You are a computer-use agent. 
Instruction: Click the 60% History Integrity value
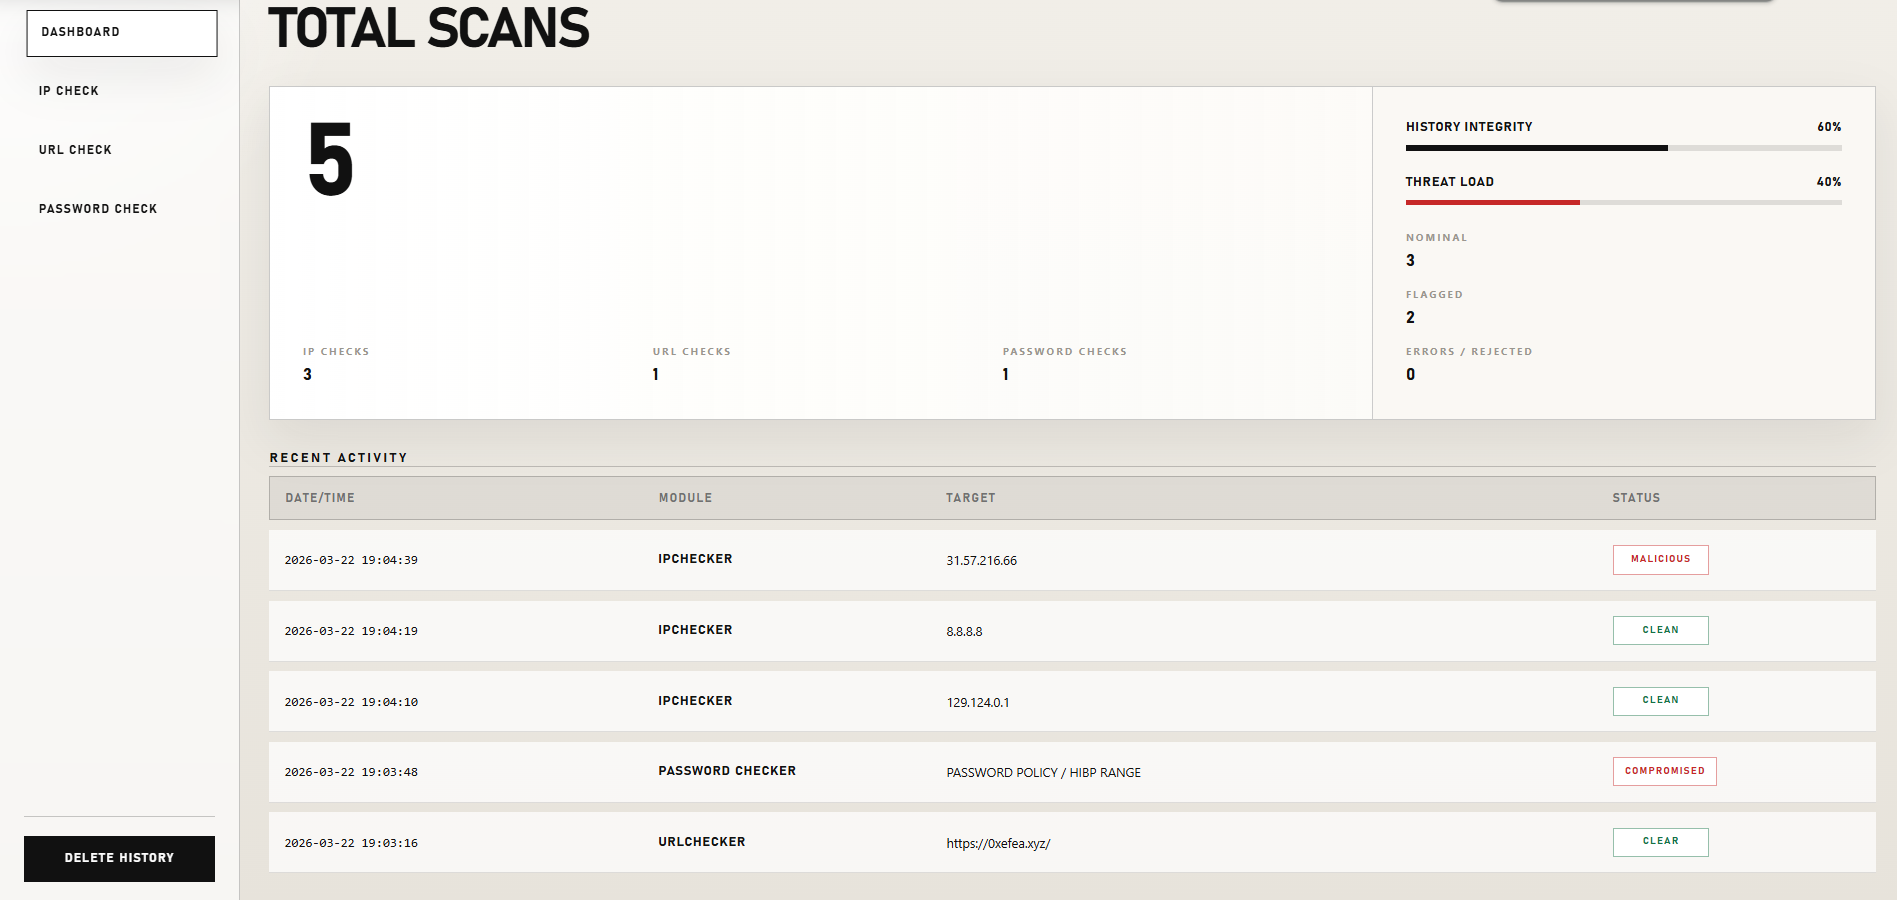pyautogui.click(x=1829, y=127)
